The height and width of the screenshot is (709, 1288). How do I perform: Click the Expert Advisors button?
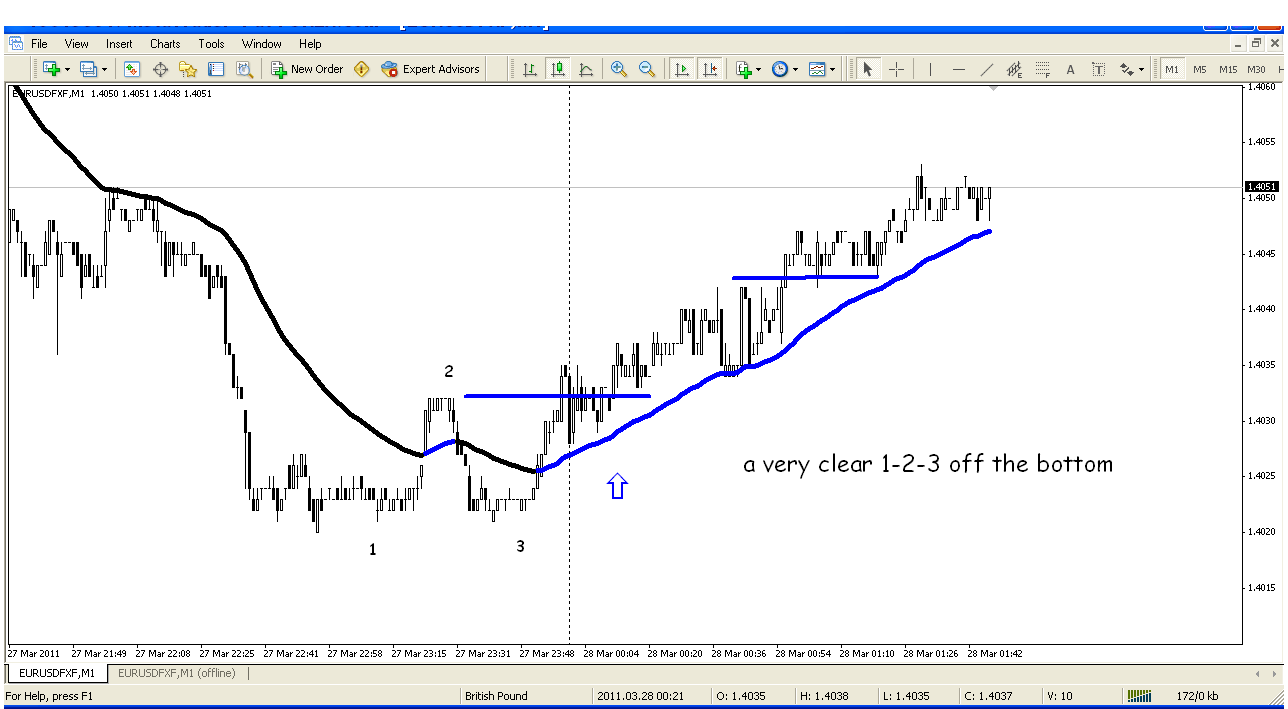pyautogui.click(x=430, y=69)
